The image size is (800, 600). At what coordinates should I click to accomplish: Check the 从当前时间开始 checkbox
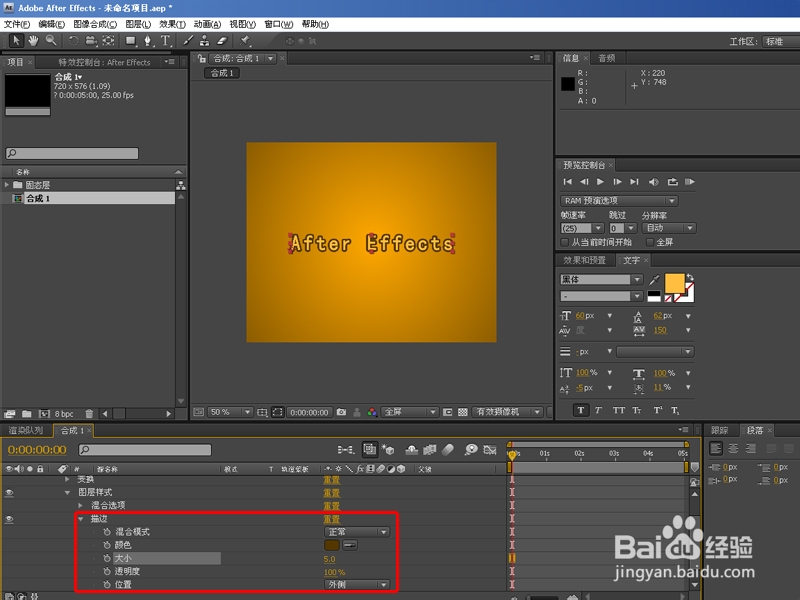[564, 242]
